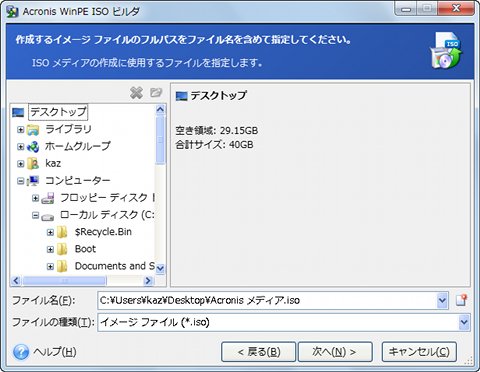Image resolution: width=480 pixels, height=372 pixels.
Task: Select デスクトップ in the folder tree
Action: coord(58,112)
